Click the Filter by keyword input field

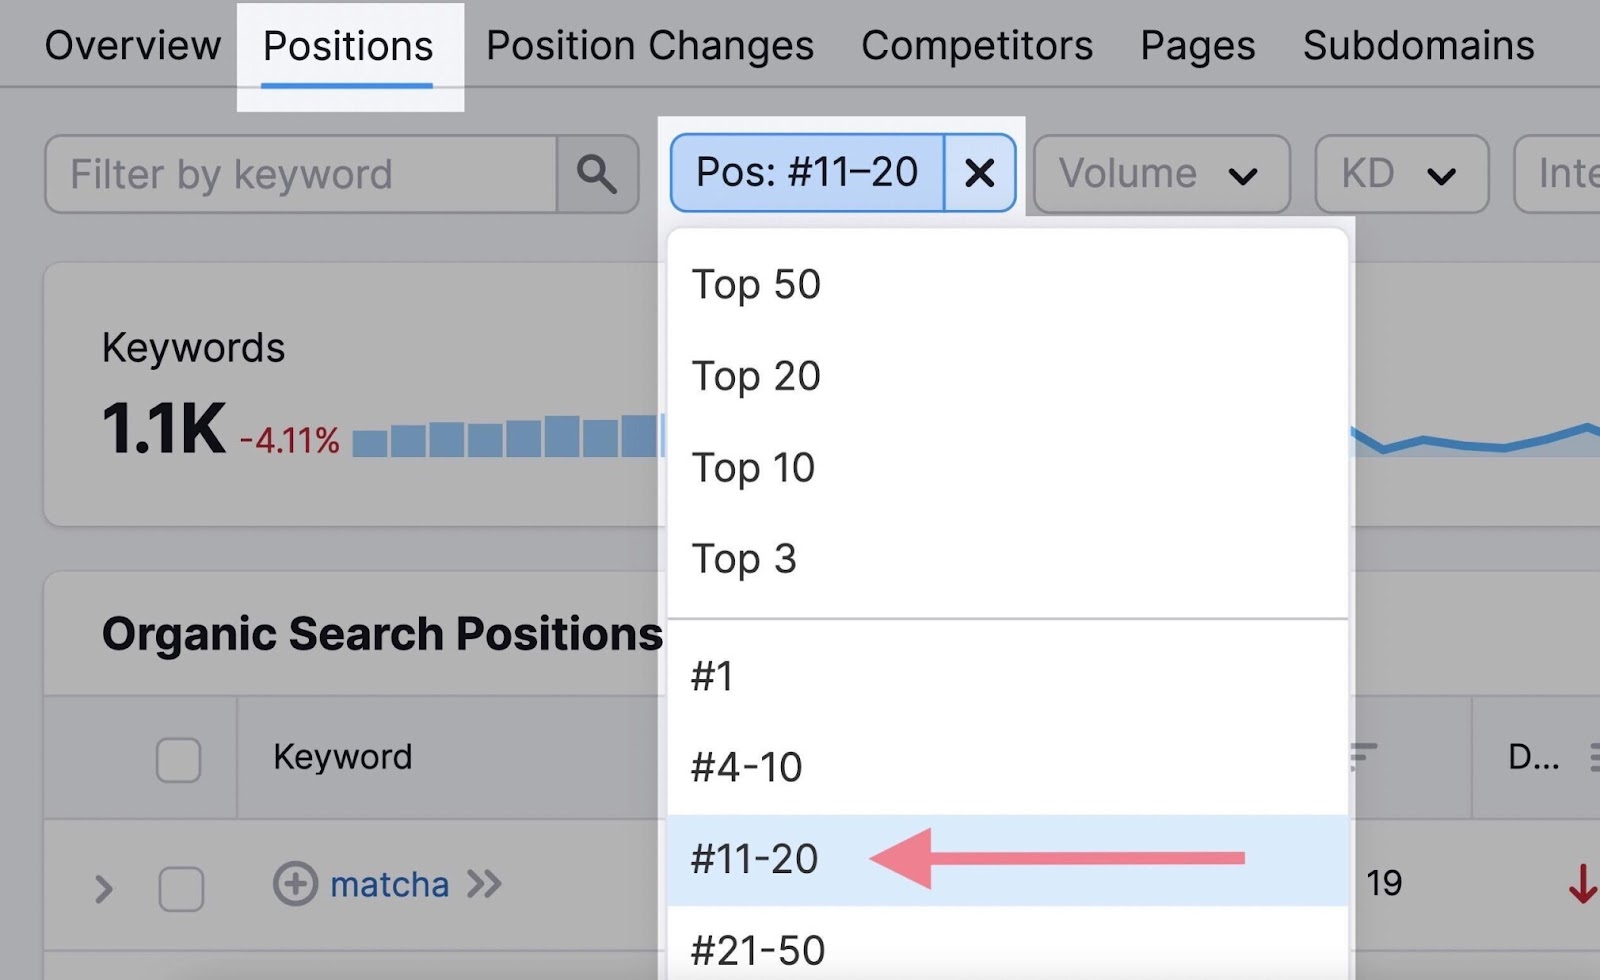[300, 174]
